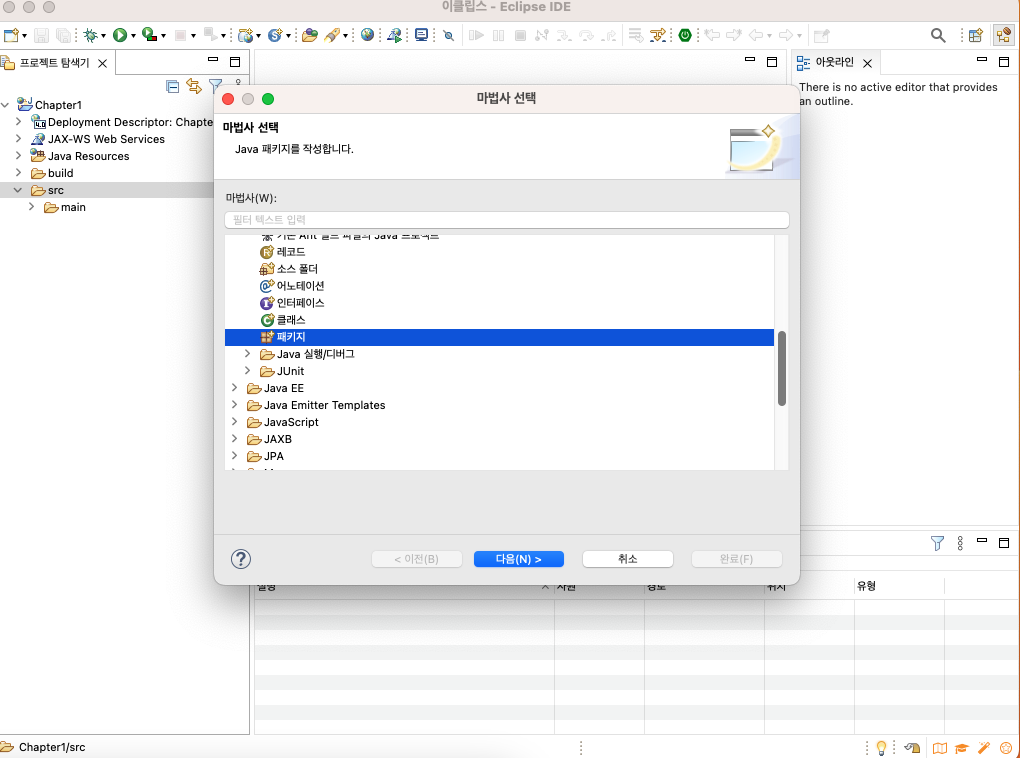The height and width of the screenshot is (758, 1020).
Task: Close the 아웃라인 view tab
Action: 867,63
